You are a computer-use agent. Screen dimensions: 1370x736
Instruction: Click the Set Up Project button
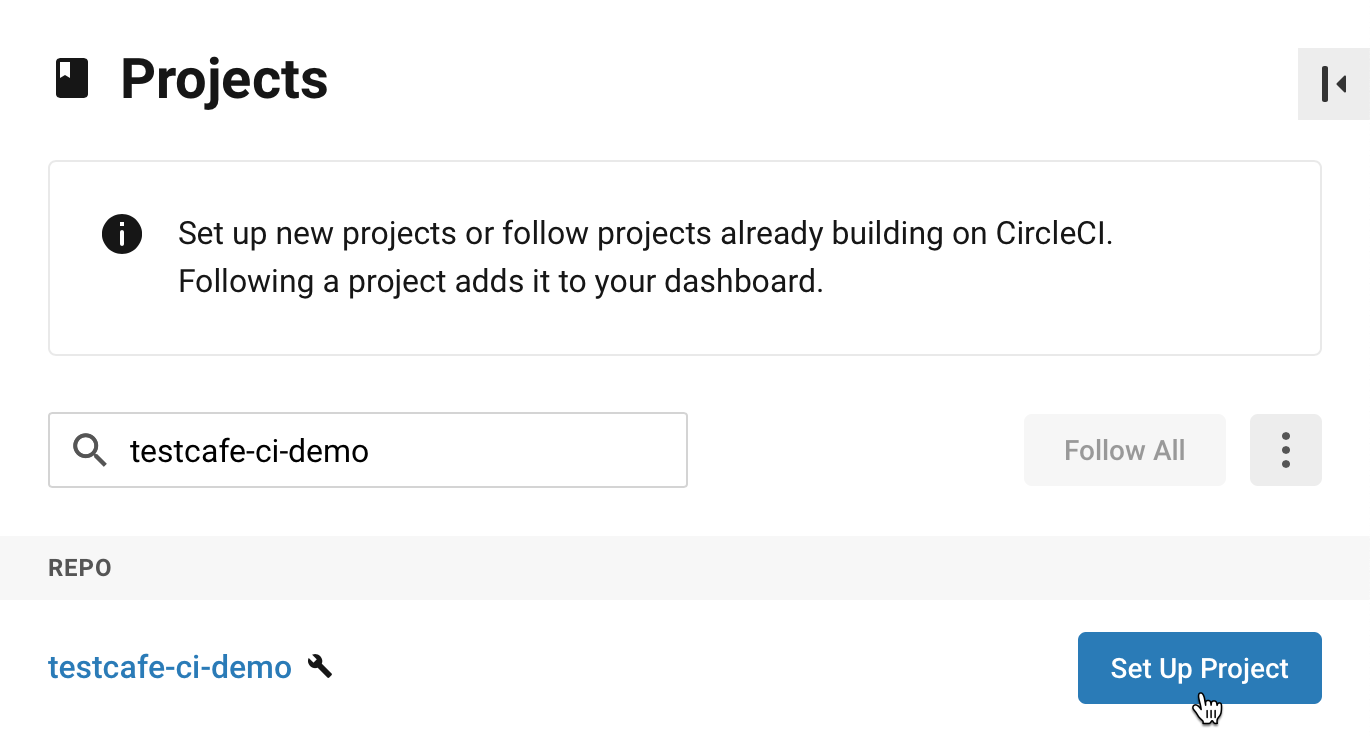point(1199,667)
